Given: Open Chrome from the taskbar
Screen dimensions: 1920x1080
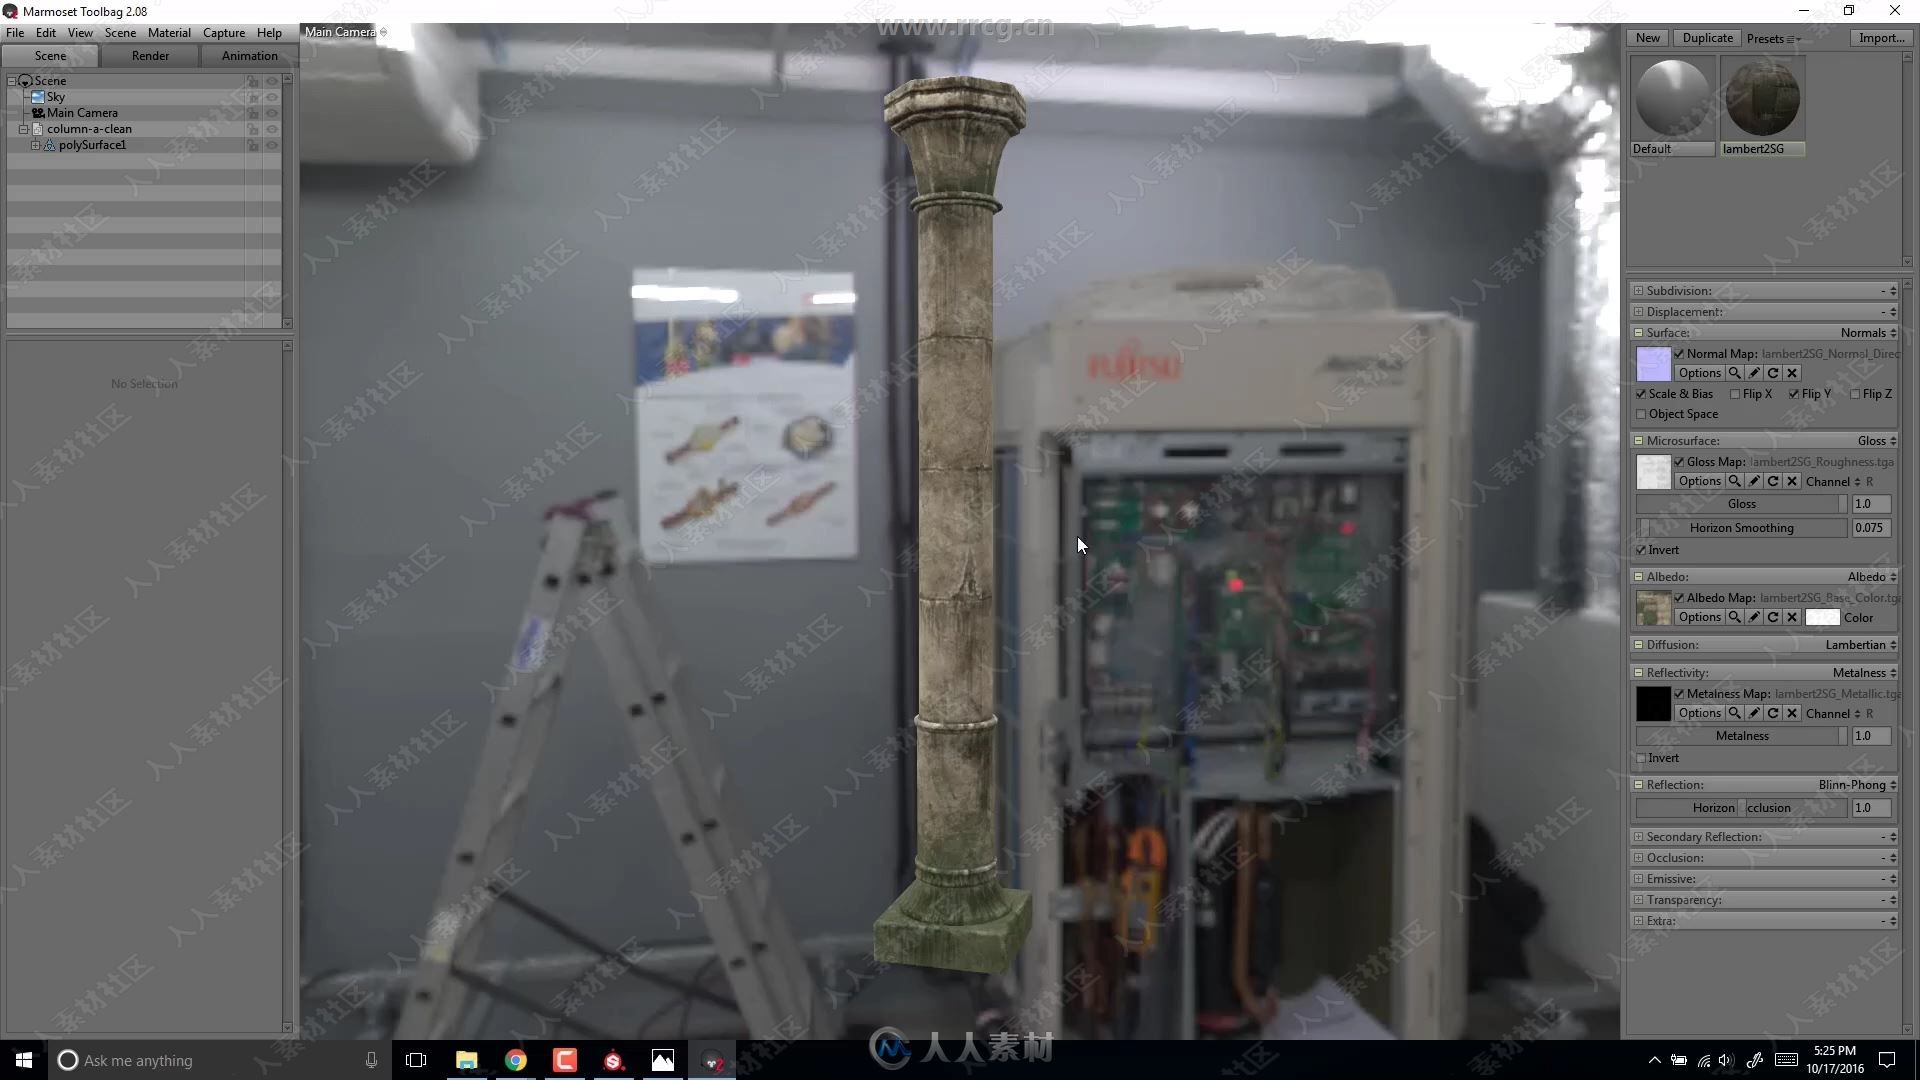Looking at the screenshot, I should pos(516,1060).
